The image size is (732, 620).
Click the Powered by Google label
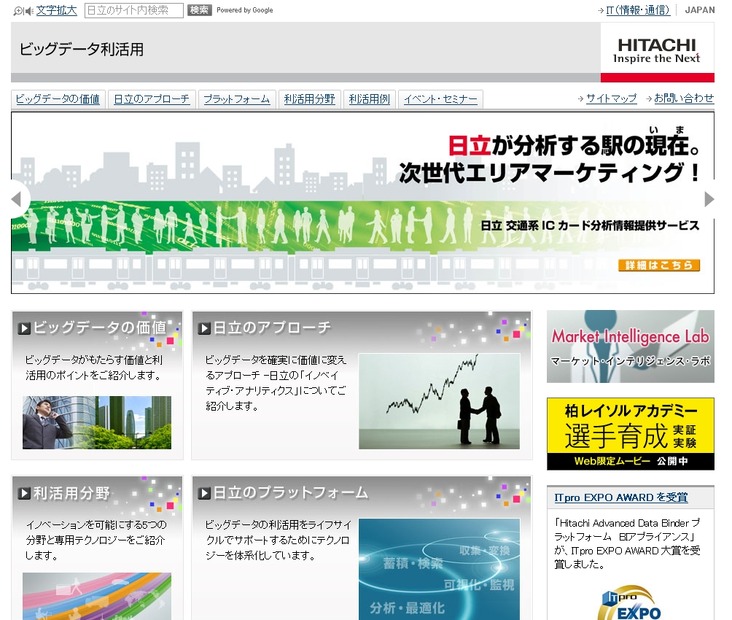pos(245,10)
